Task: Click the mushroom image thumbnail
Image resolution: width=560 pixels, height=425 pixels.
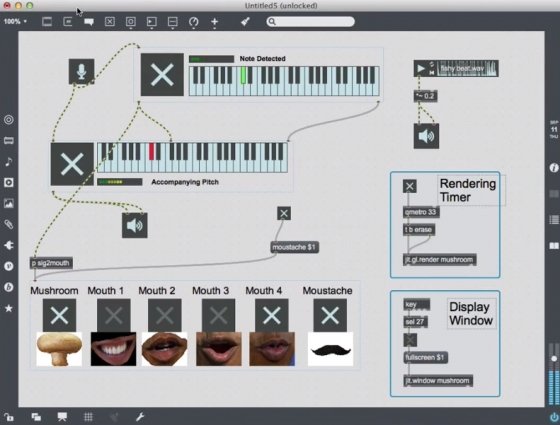Action: [59, 349]
